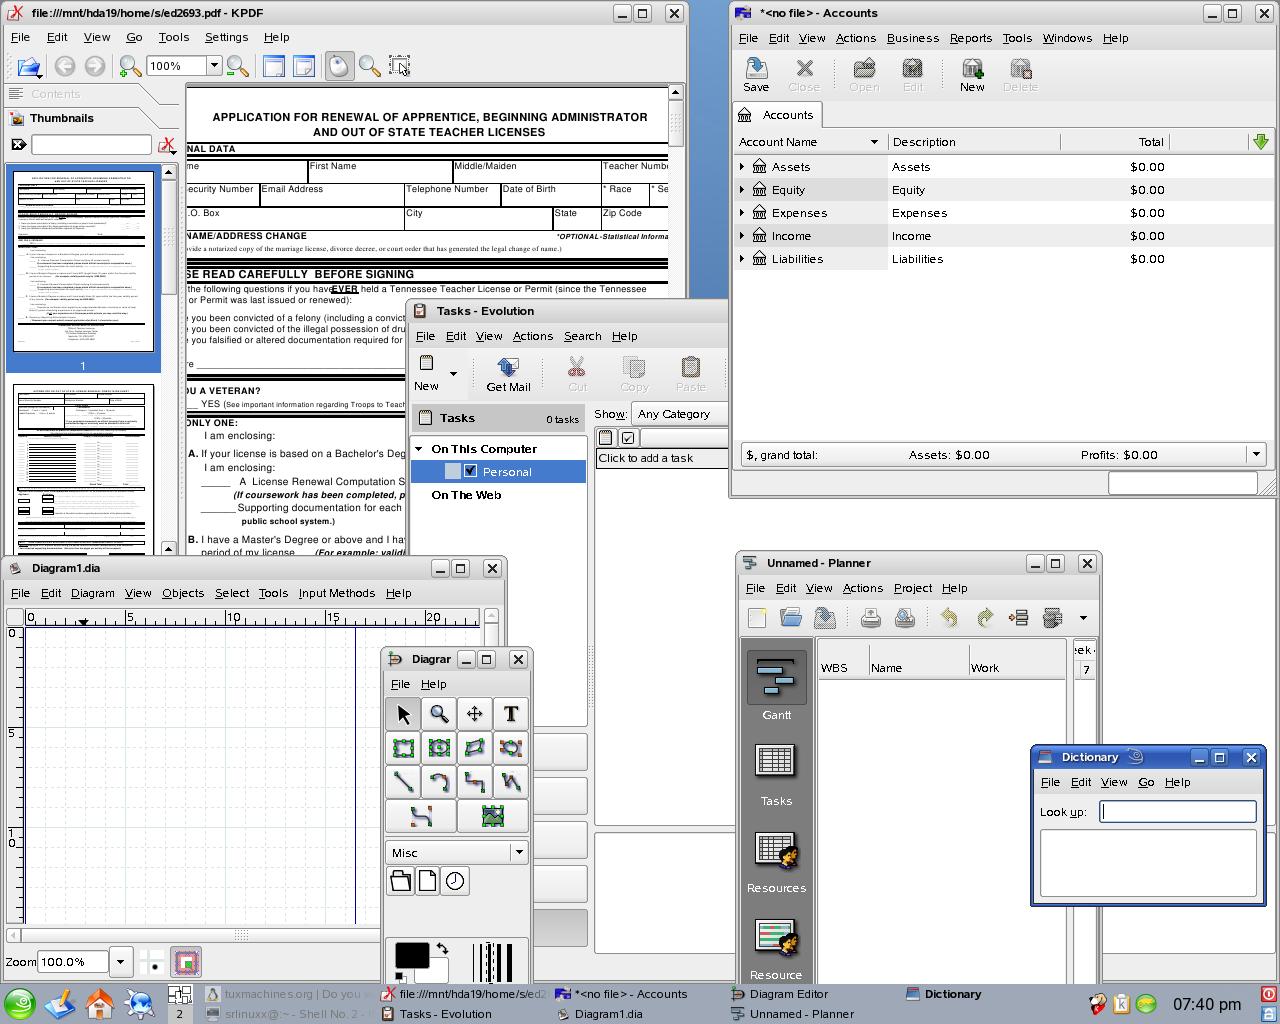Open Any Category dropdown in Evolution
The width and height of the screenshot is (1280, 1024).
coord(680,414)
